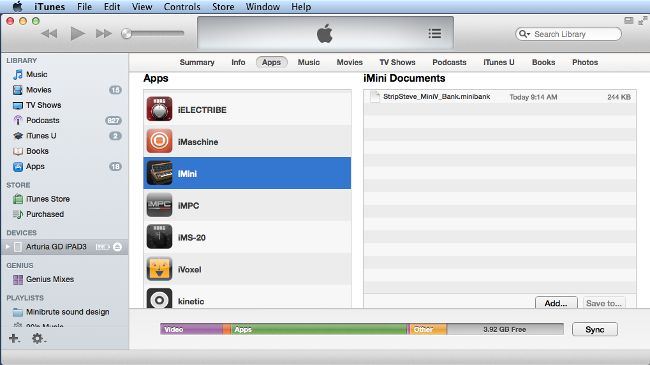Switch to the Info tab
Image resolution: width=650 pixels, height=365 pixels.
238,62
